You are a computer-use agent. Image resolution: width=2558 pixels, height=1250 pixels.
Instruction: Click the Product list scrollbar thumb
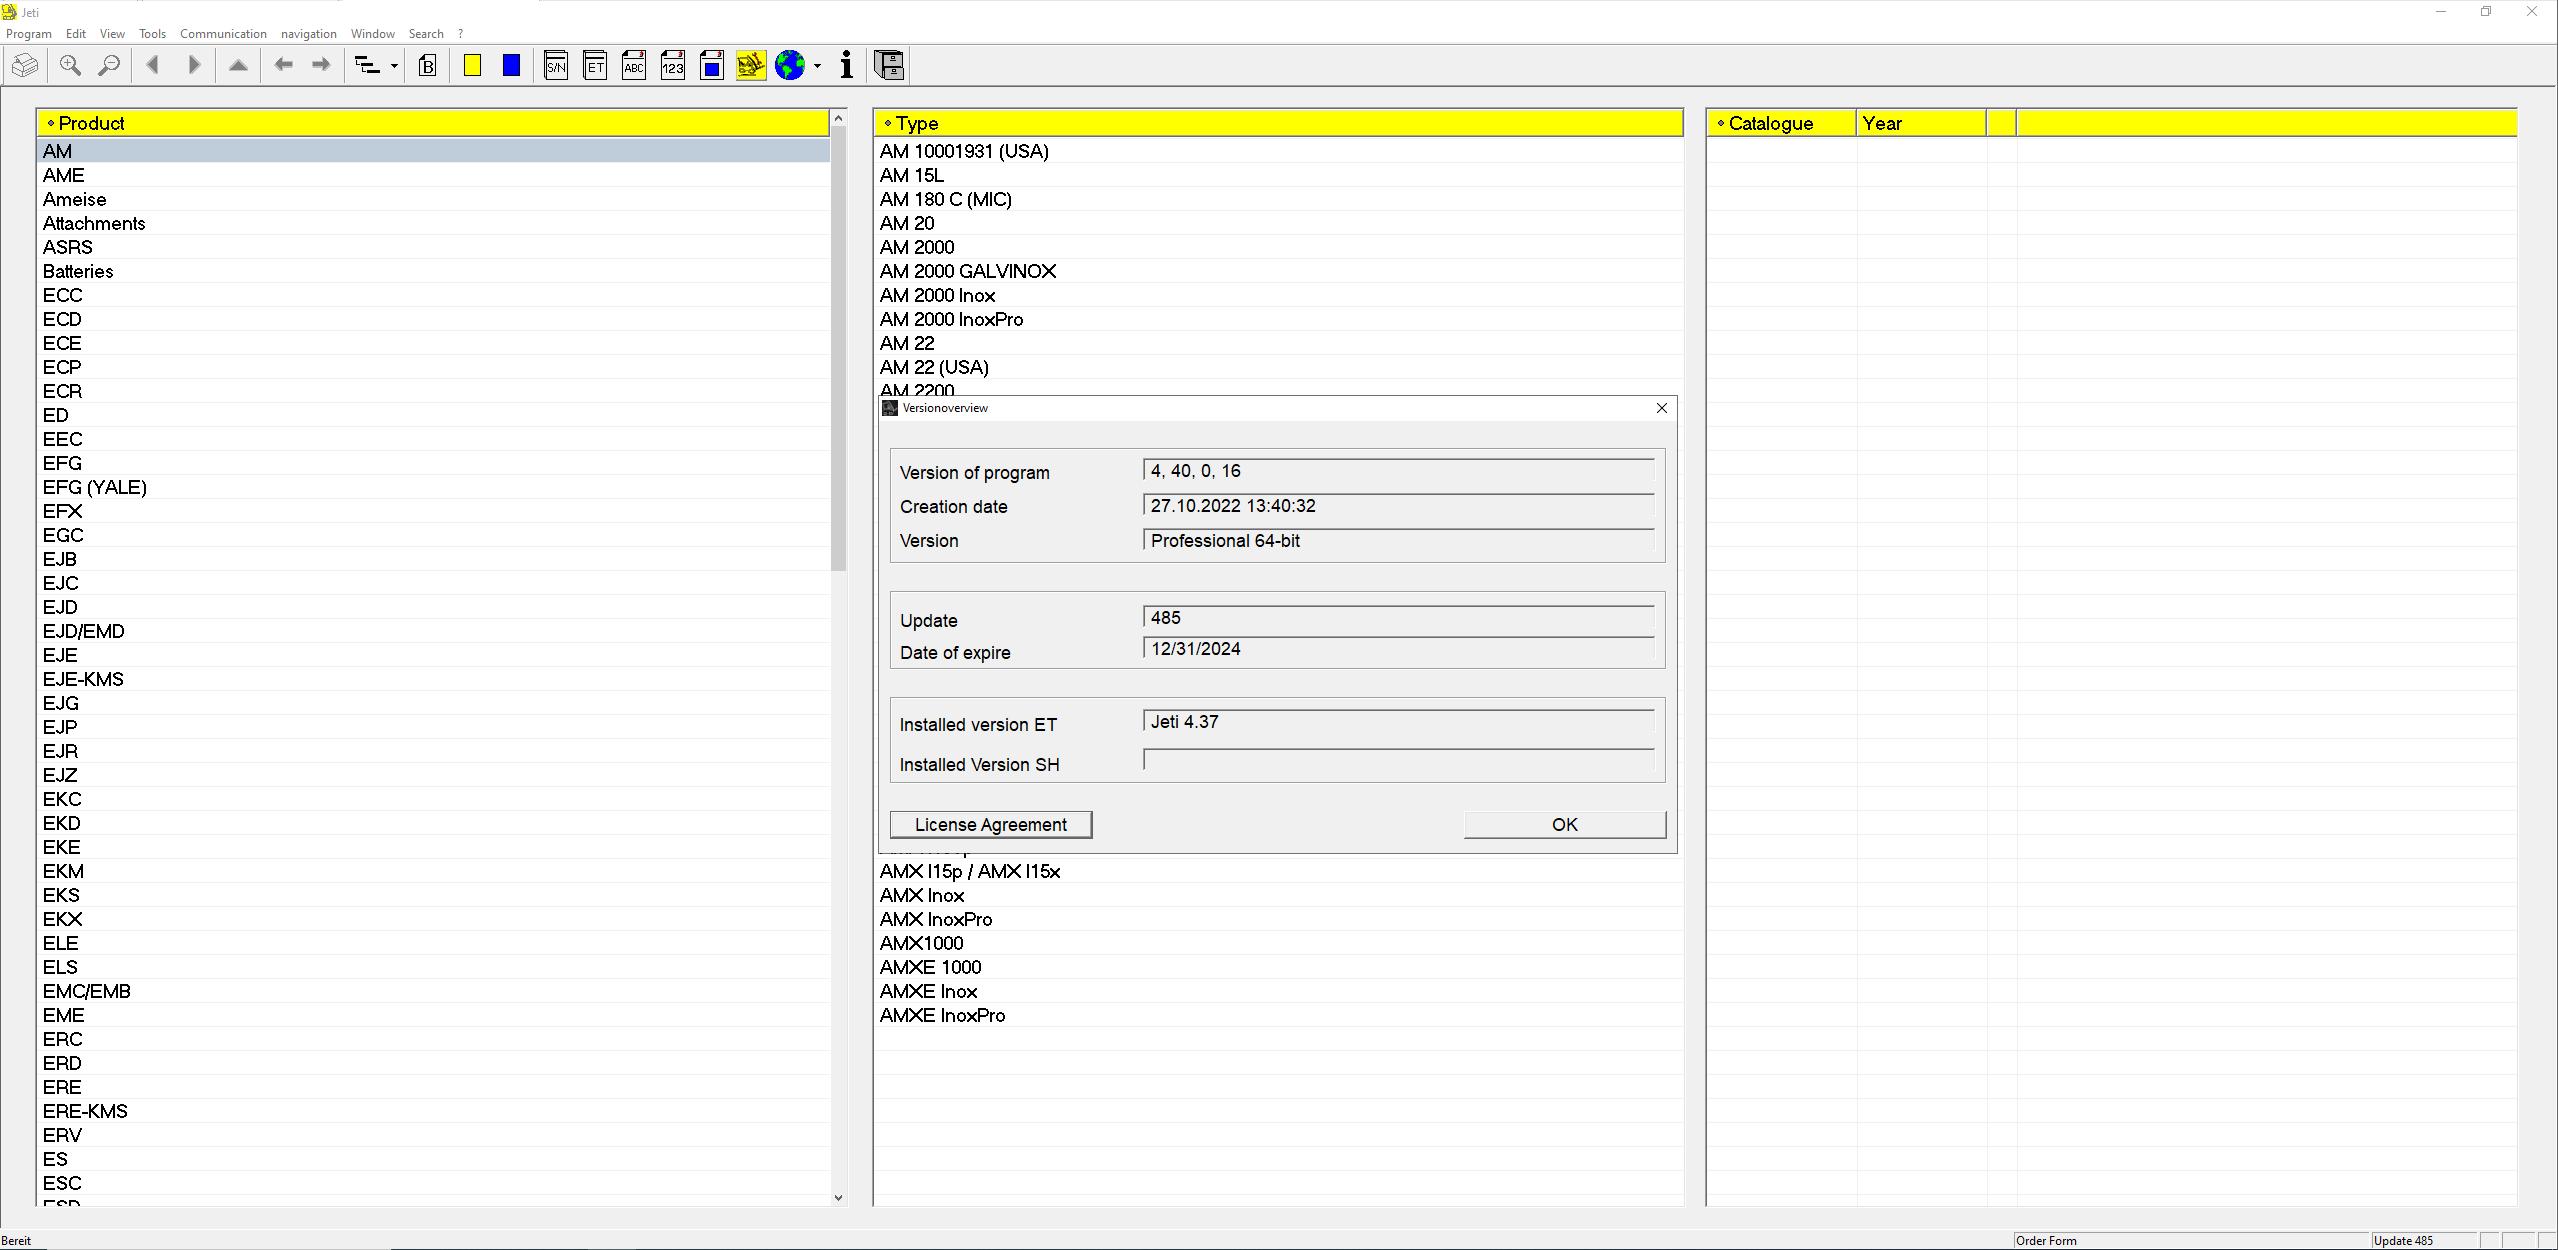[838, 350]
